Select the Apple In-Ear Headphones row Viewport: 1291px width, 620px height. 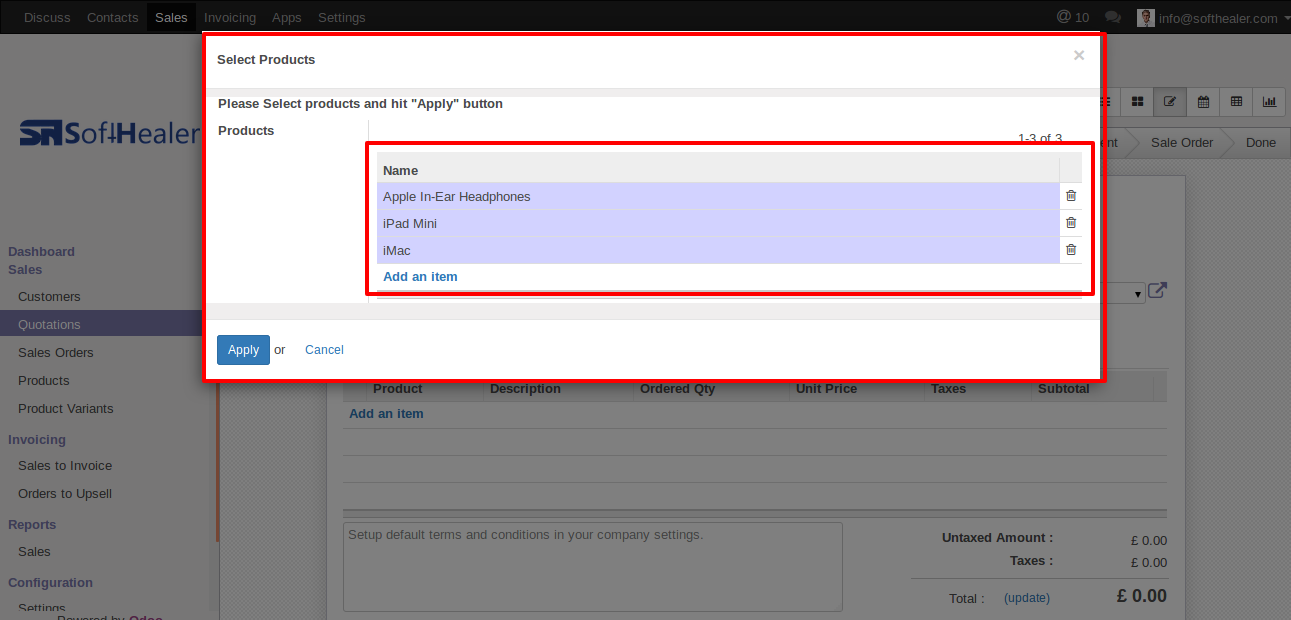click(718, 196)
